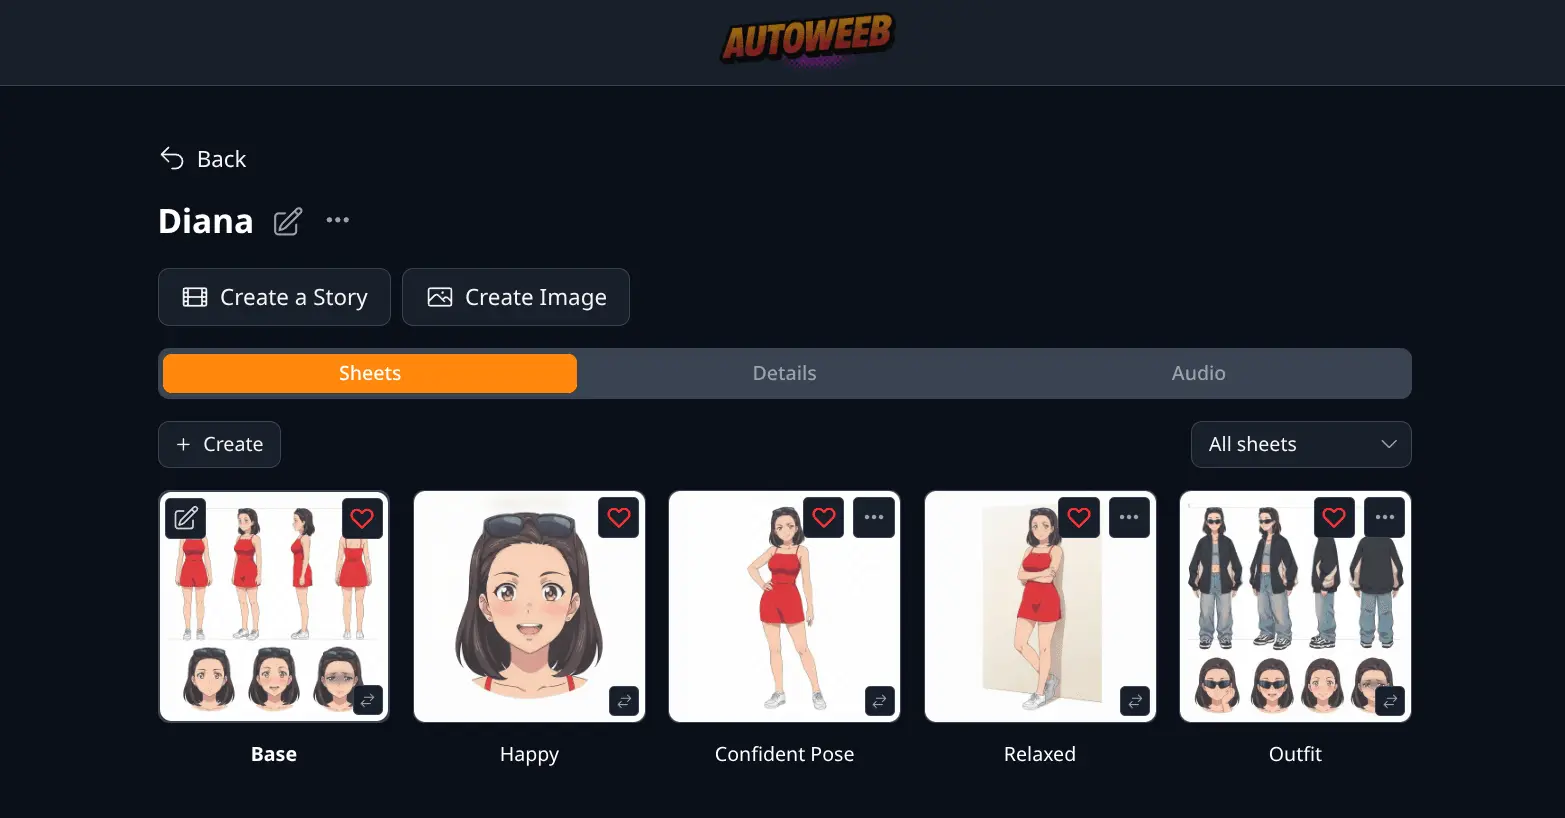This screenshot has width=1565, height=818.
Task: Select the Sheets tab
Action: (370, 373)
